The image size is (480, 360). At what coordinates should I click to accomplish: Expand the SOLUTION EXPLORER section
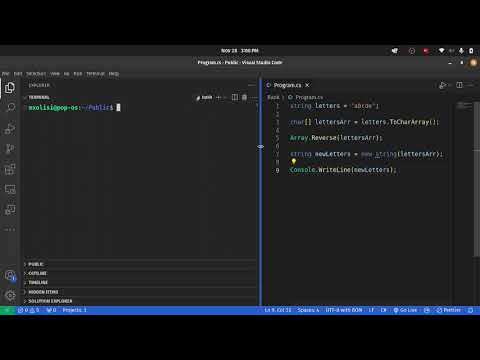click(140, 301)
